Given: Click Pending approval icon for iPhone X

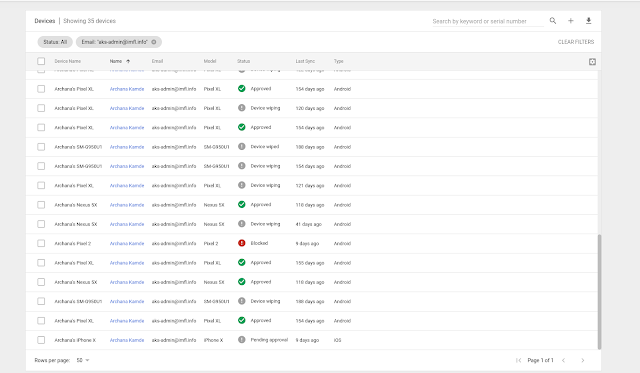Looking at the screenshot, I should tap(242, 340).
